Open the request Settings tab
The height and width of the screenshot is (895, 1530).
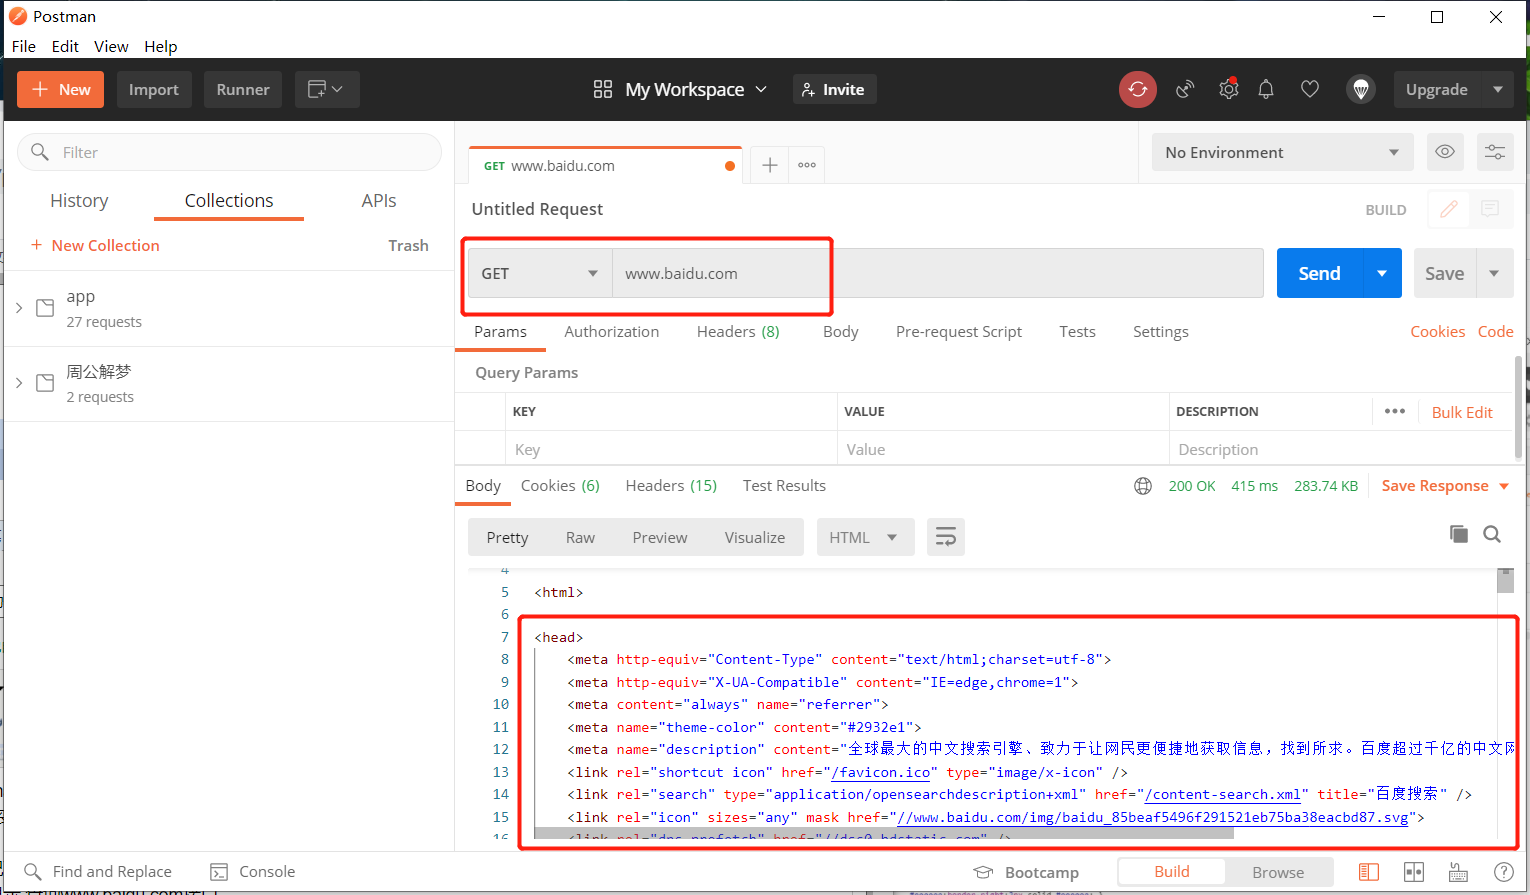click(1161, 332)
